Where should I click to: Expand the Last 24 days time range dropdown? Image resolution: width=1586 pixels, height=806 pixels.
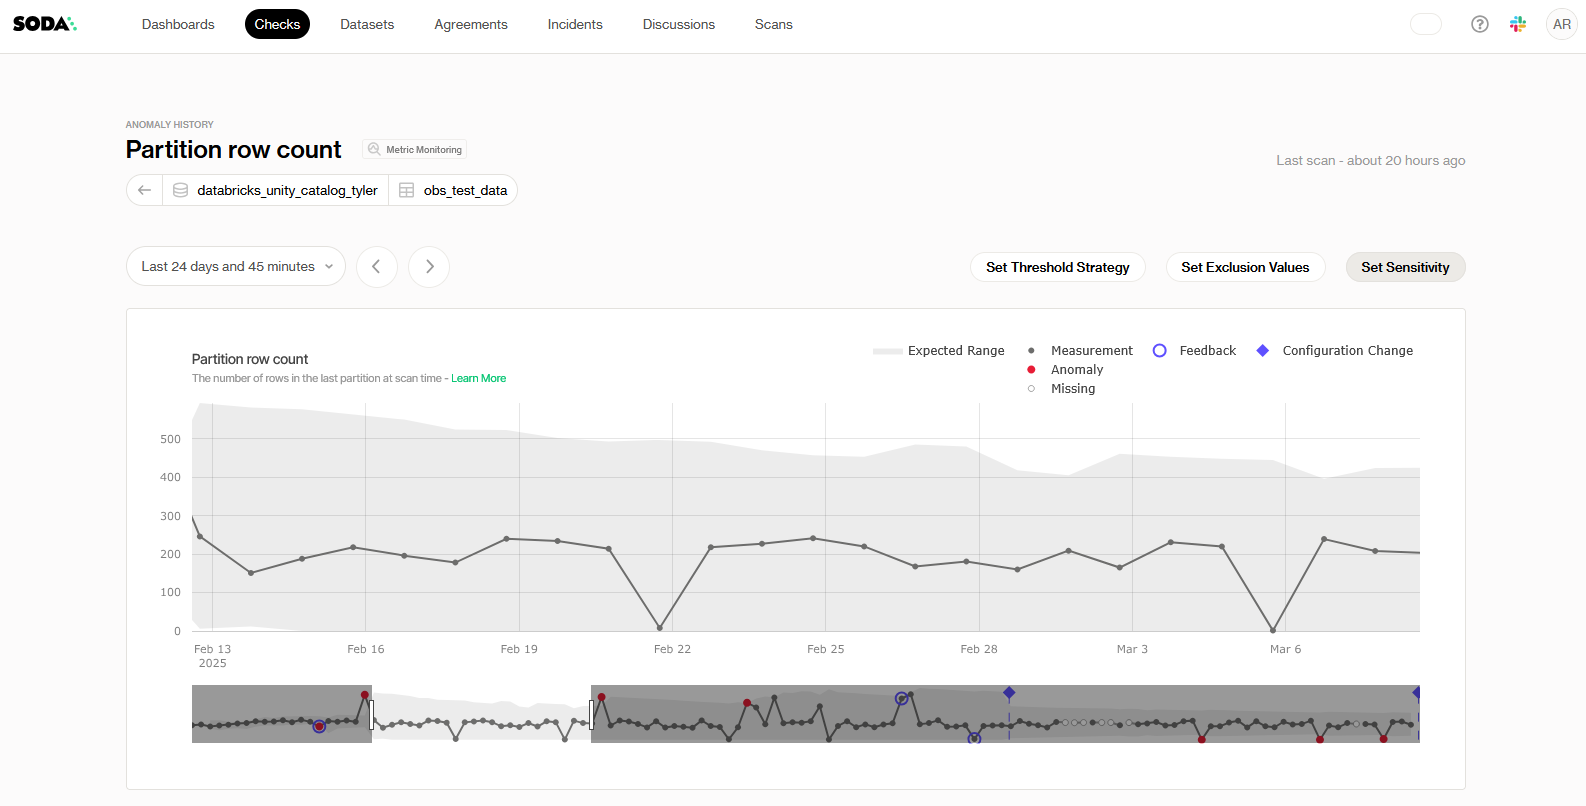click(x=236, y=267)
